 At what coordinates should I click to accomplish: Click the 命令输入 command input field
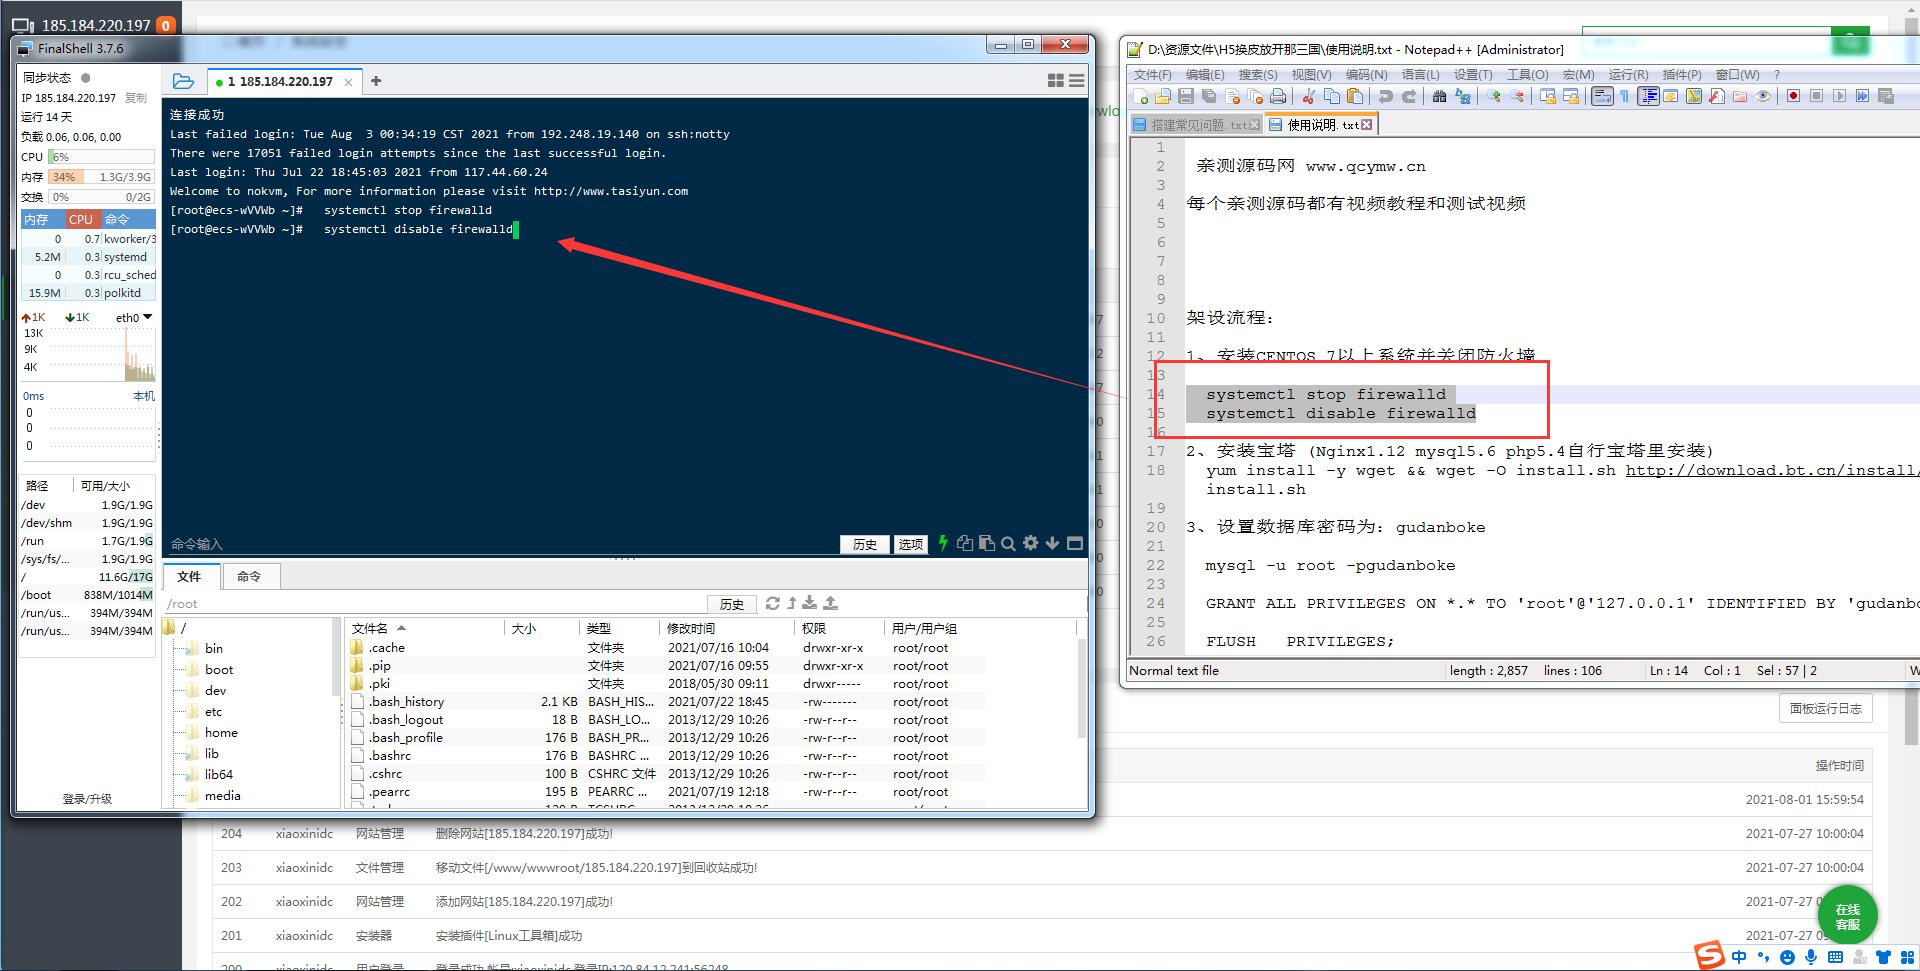pyautogui.click(x=500, y=544)
